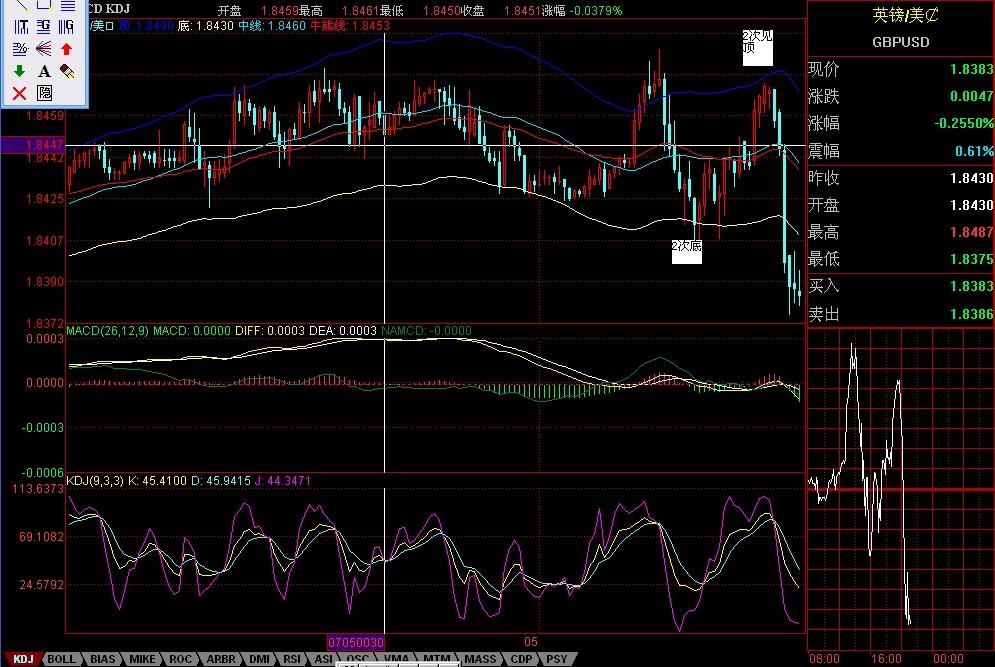
Task: Pick the eraser tool in drawing palette
Action: pyautogui.click(x=67, y=71)
